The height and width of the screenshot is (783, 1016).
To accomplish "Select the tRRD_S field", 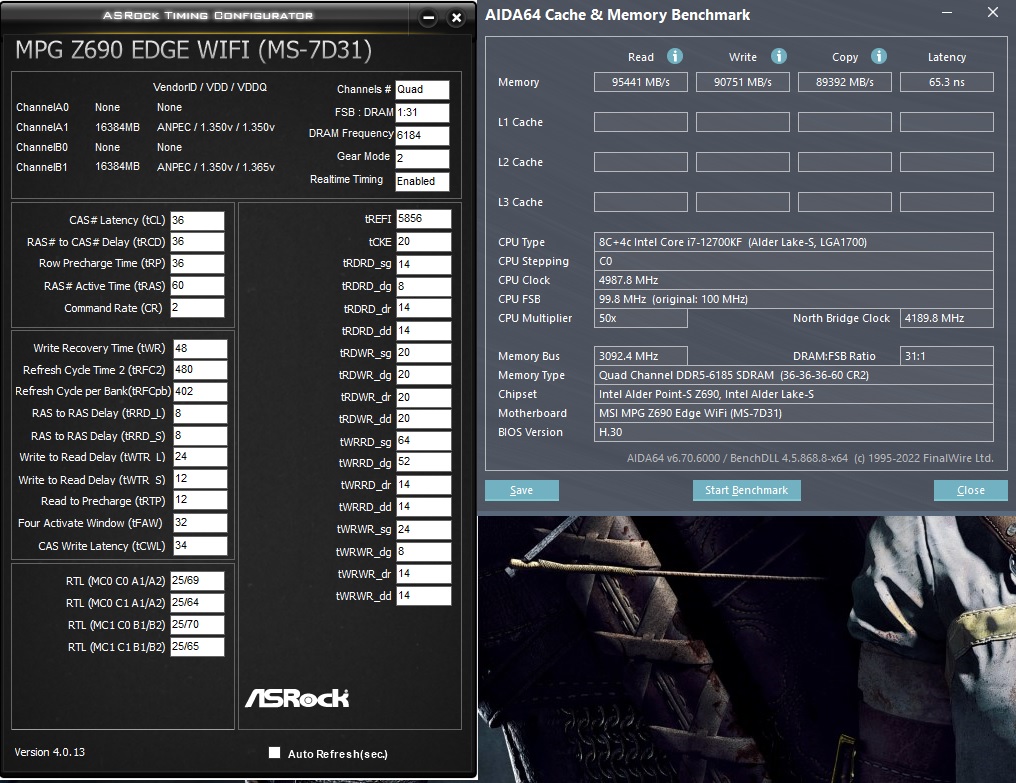I will pyautogui.click(x=200, y=436).
